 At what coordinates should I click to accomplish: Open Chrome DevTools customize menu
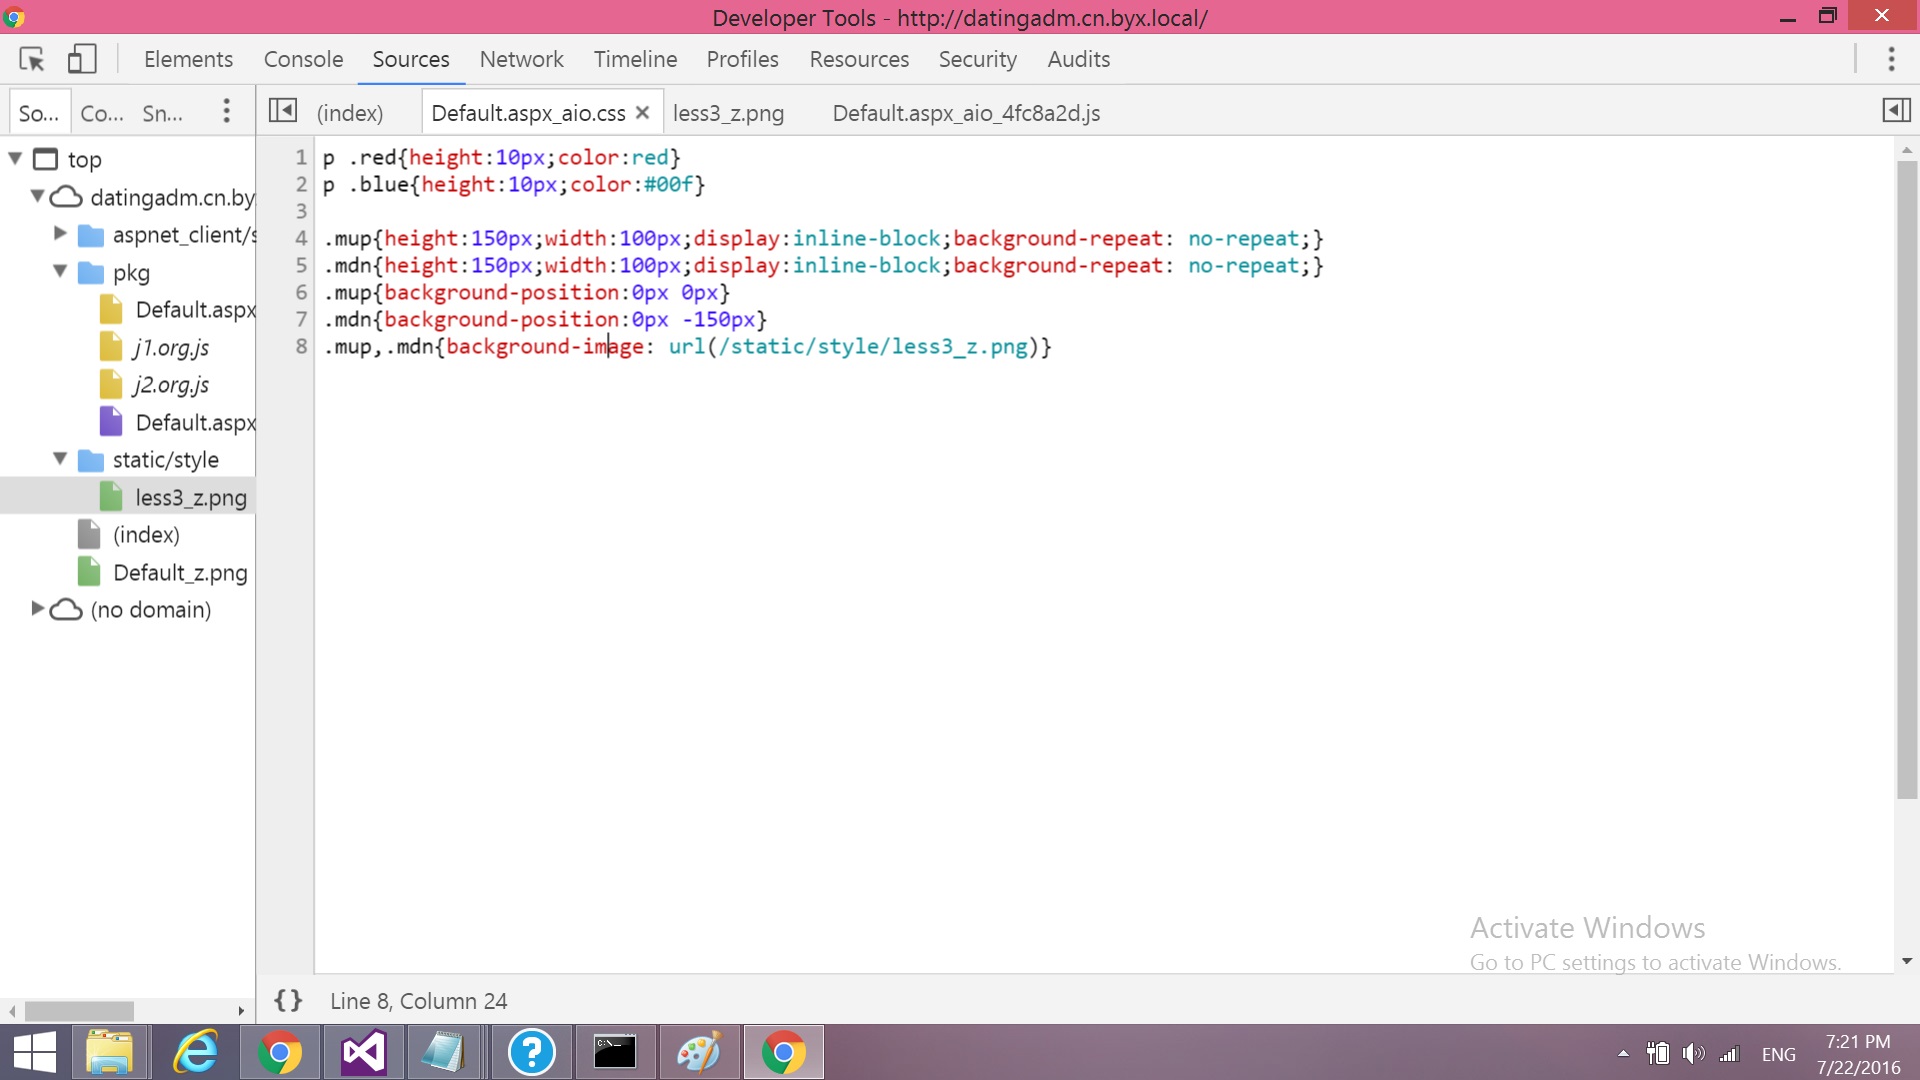(1892, 59)
